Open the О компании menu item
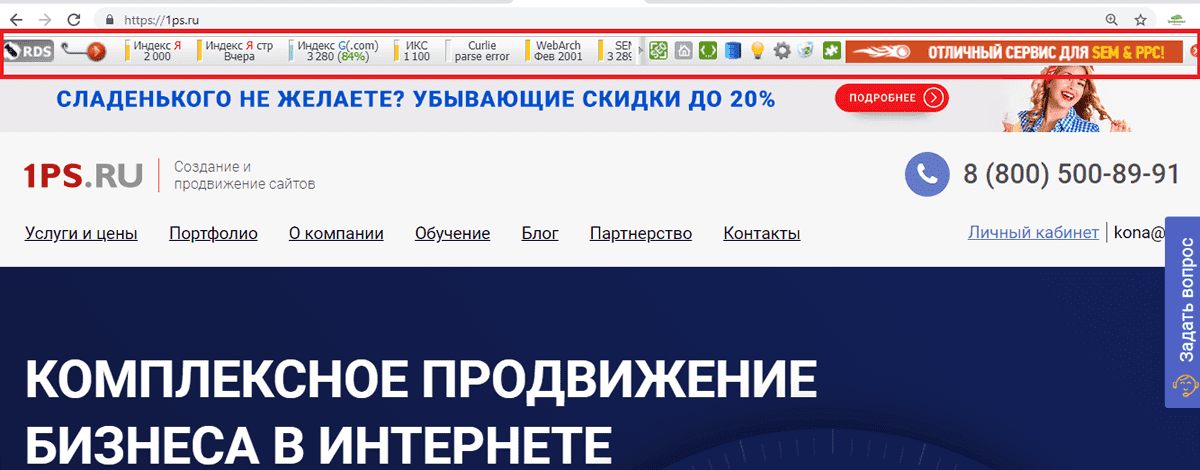 pyautogui.click(x=336, y=234)
